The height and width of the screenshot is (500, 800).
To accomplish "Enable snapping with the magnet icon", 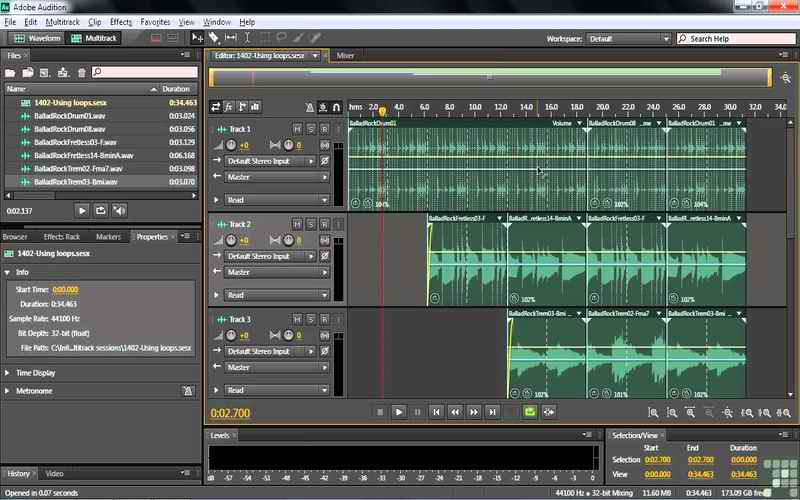I will pos(337,107).
